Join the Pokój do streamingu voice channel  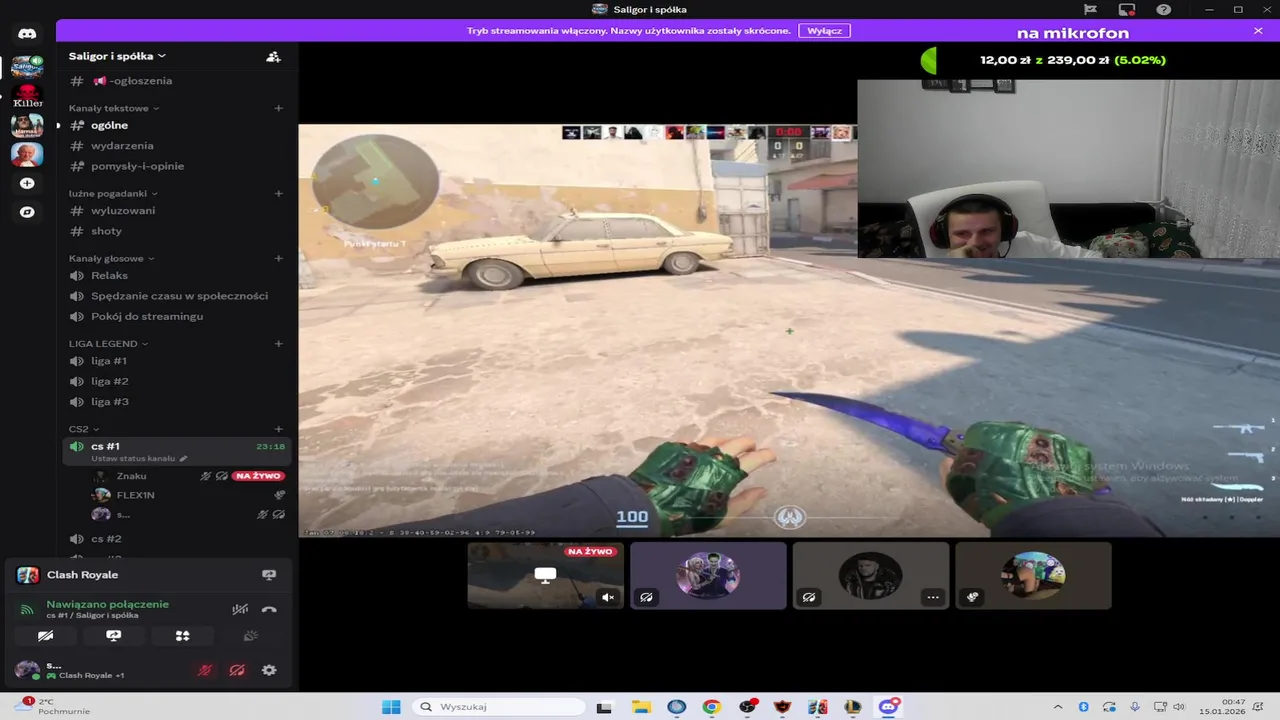(x=177, y=317)
